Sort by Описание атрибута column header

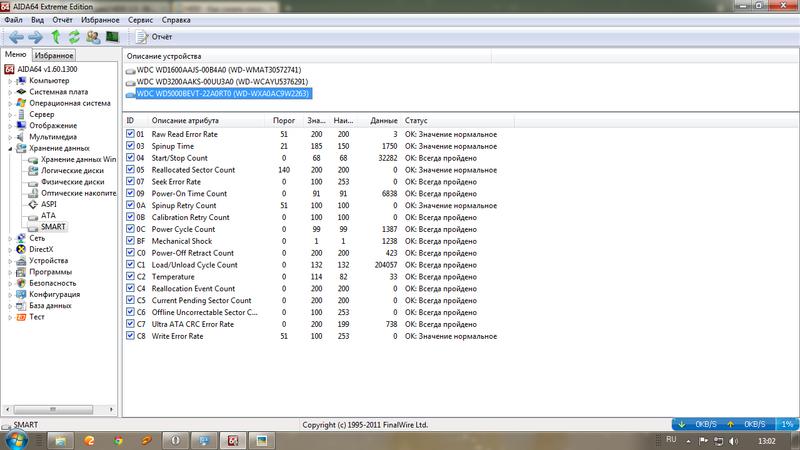207,120
